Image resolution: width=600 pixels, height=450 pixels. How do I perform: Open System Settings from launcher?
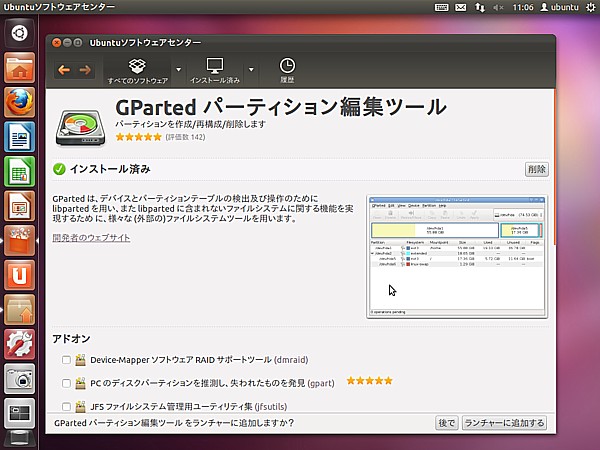coord(20,344)
